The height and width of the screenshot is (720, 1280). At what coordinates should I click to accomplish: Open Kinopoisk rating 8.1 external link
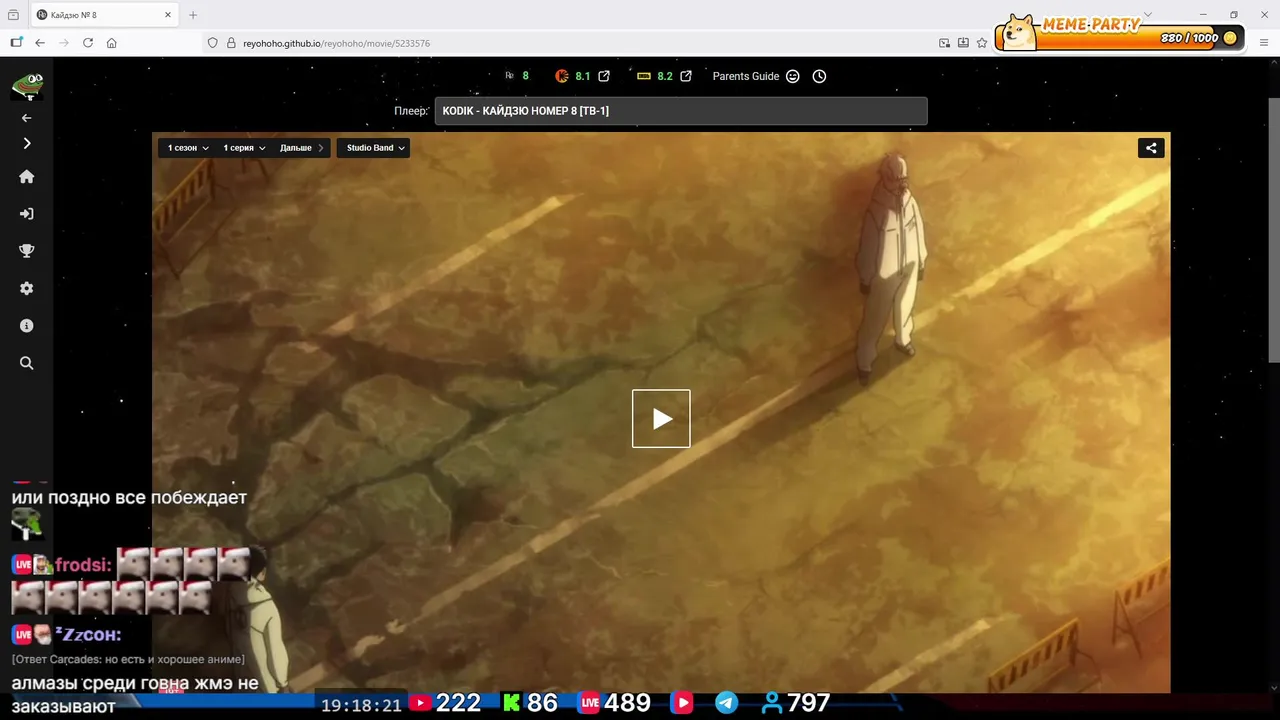(x=604, y=76)
